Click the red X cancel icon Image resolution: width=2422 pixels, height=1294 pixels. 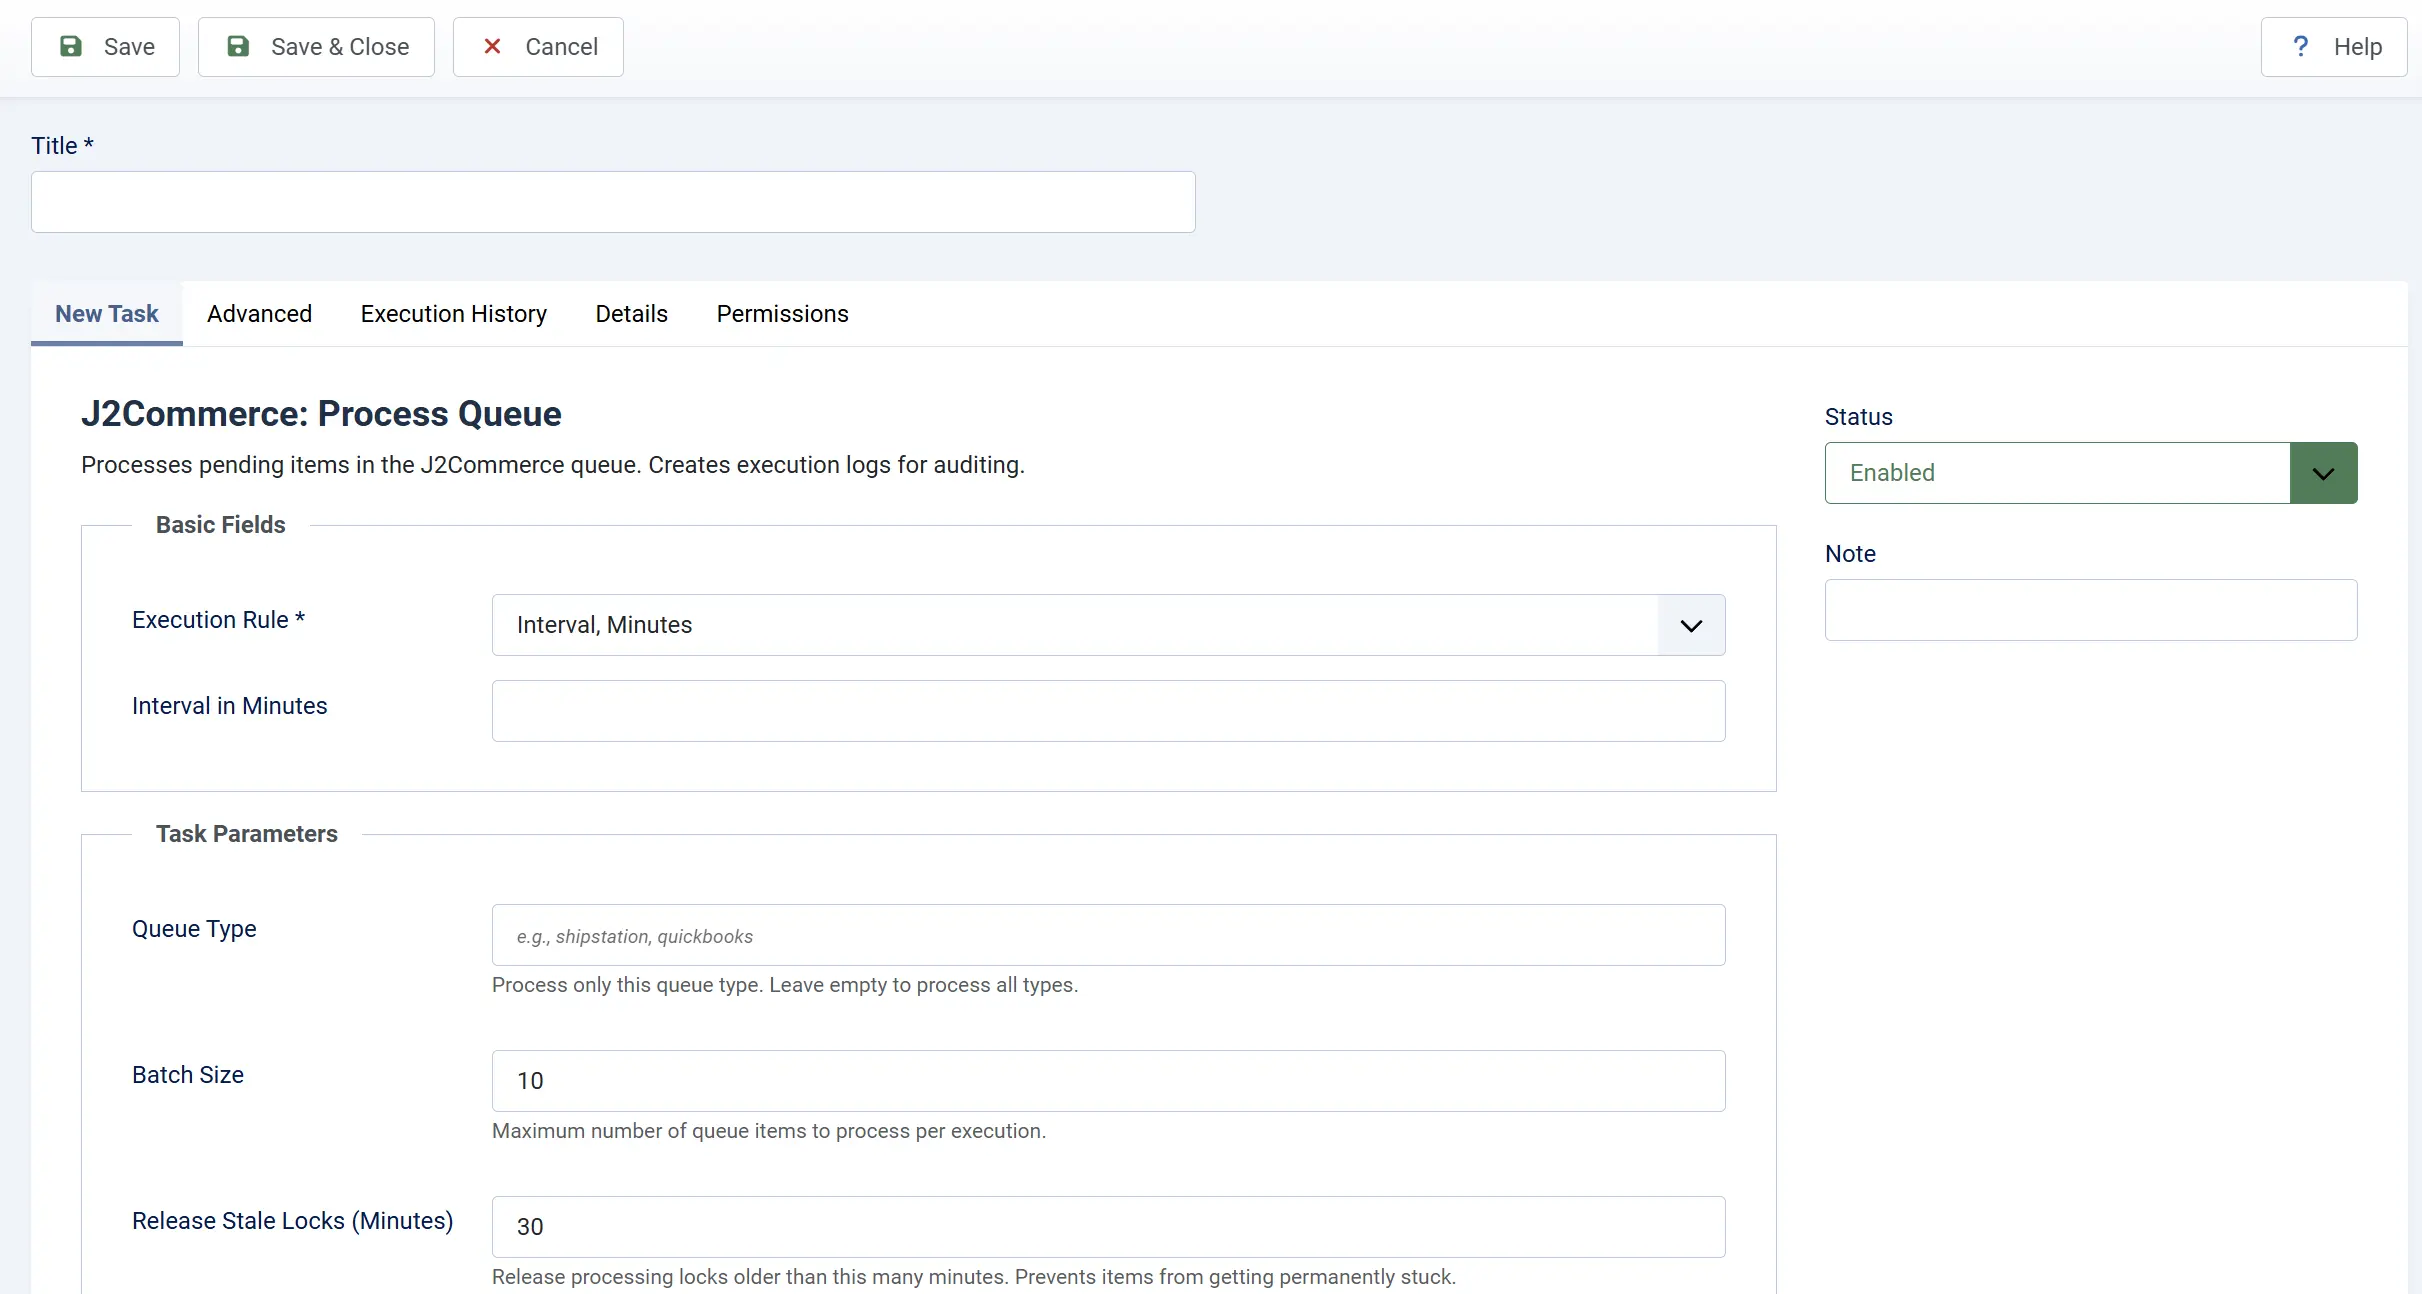pos(492,46)
